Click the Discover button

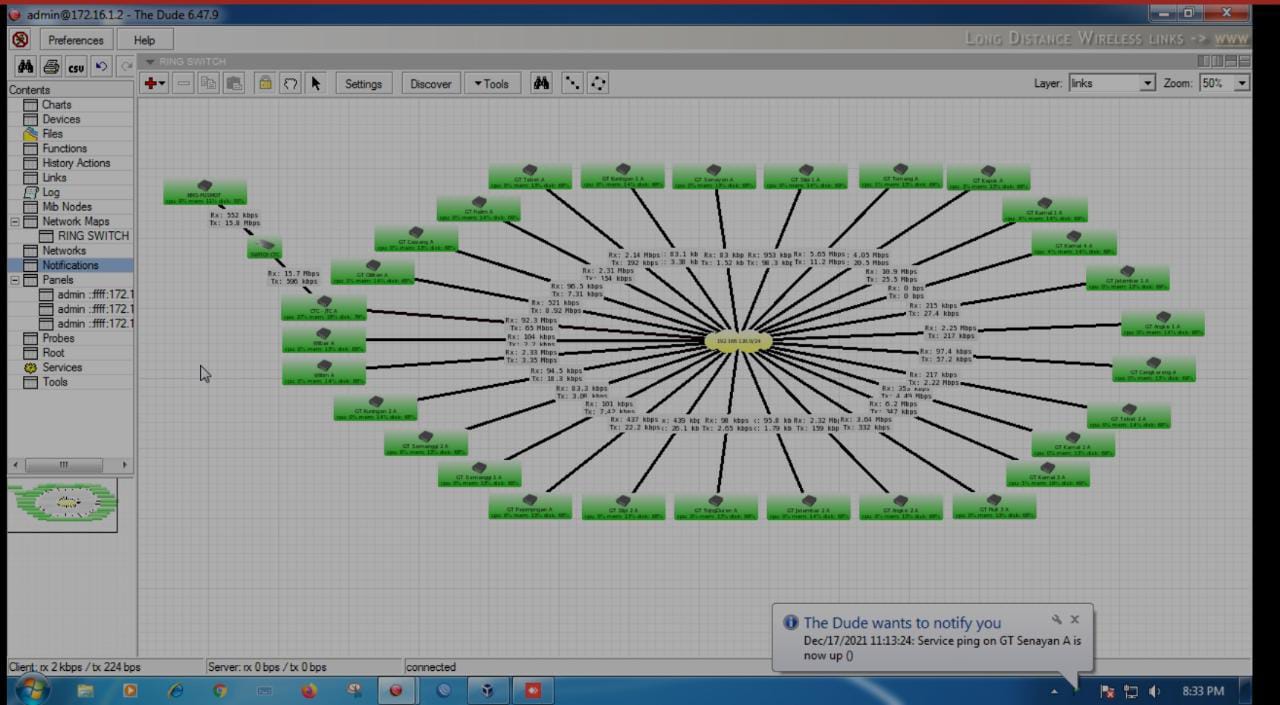[430, 84]
